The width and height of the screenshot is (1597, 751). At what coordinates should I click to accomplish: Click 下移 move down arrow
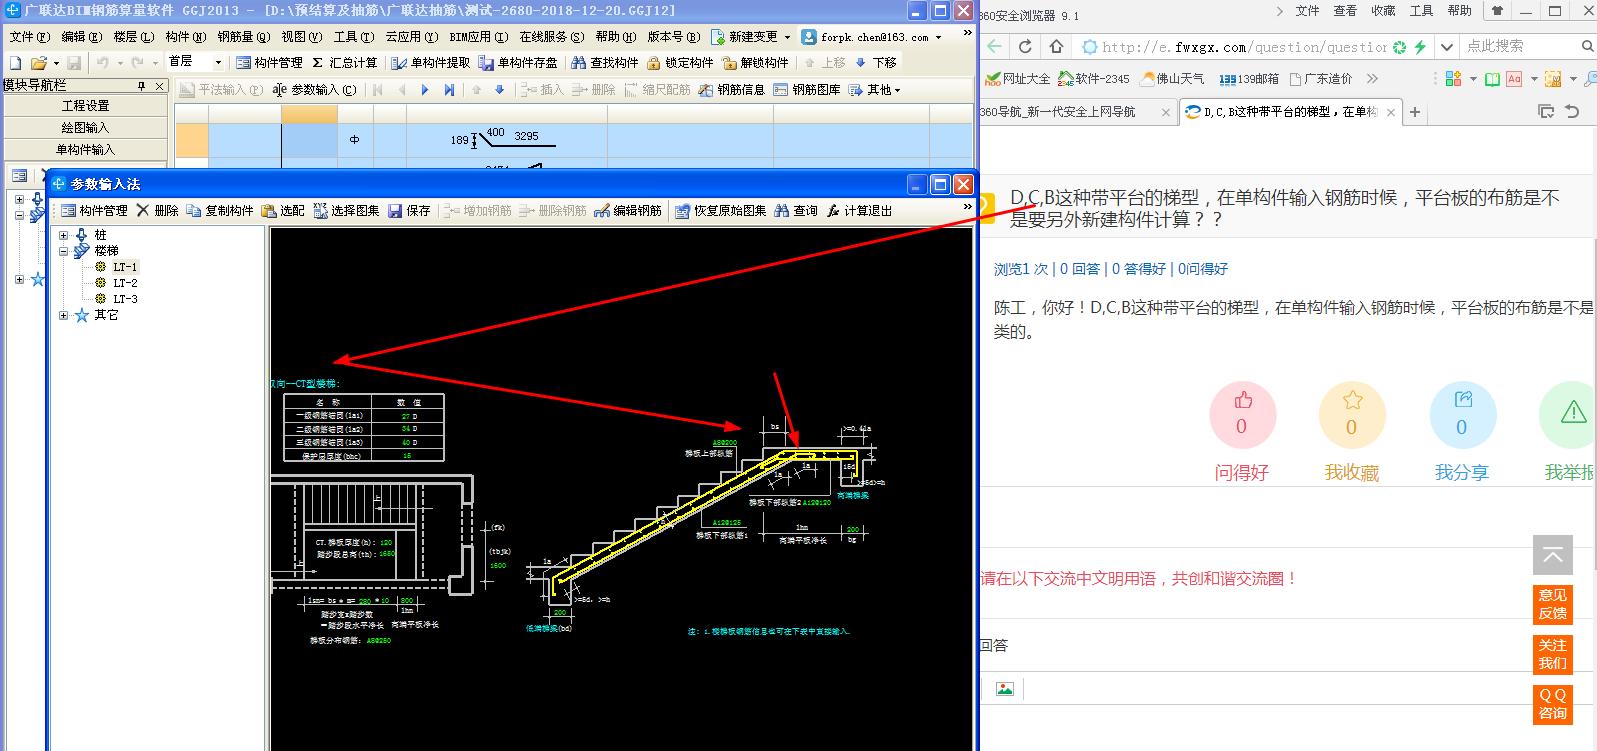pyautogui.click(x=876, y=62)
